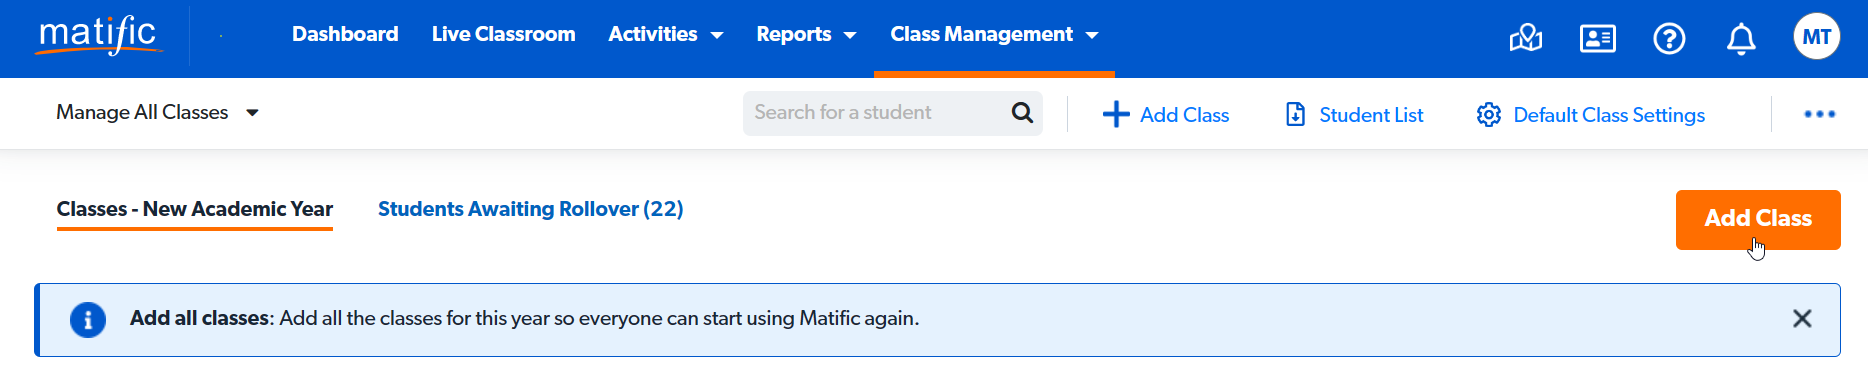Click the Matific logo
The image size is (1868, 384).
coord(98,35)
